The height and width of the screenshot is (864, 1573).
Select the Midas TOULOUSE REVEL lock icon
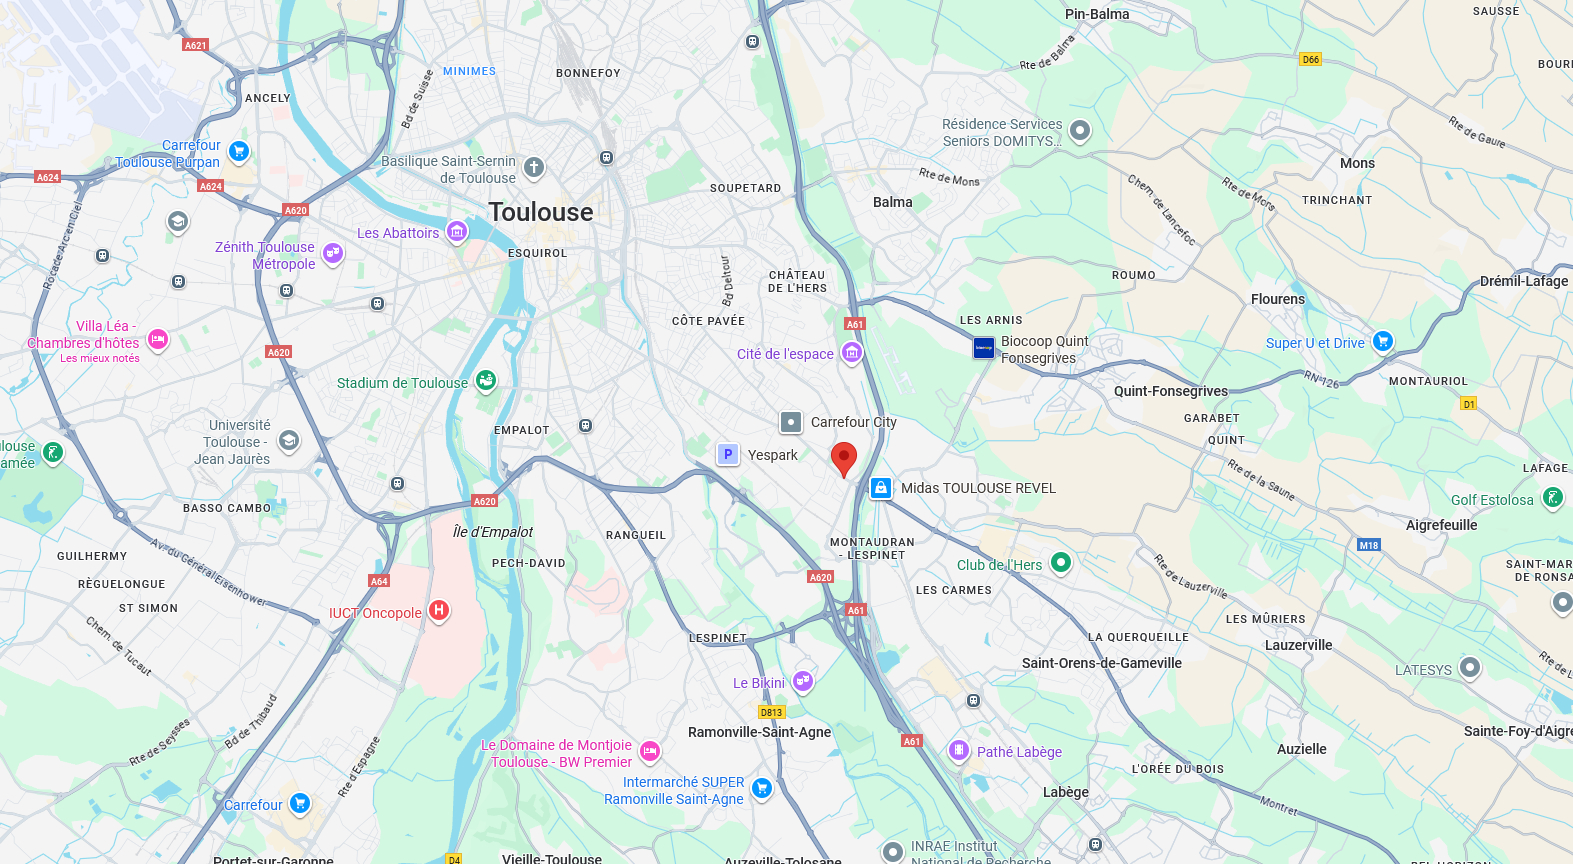(x=881, y=488)
